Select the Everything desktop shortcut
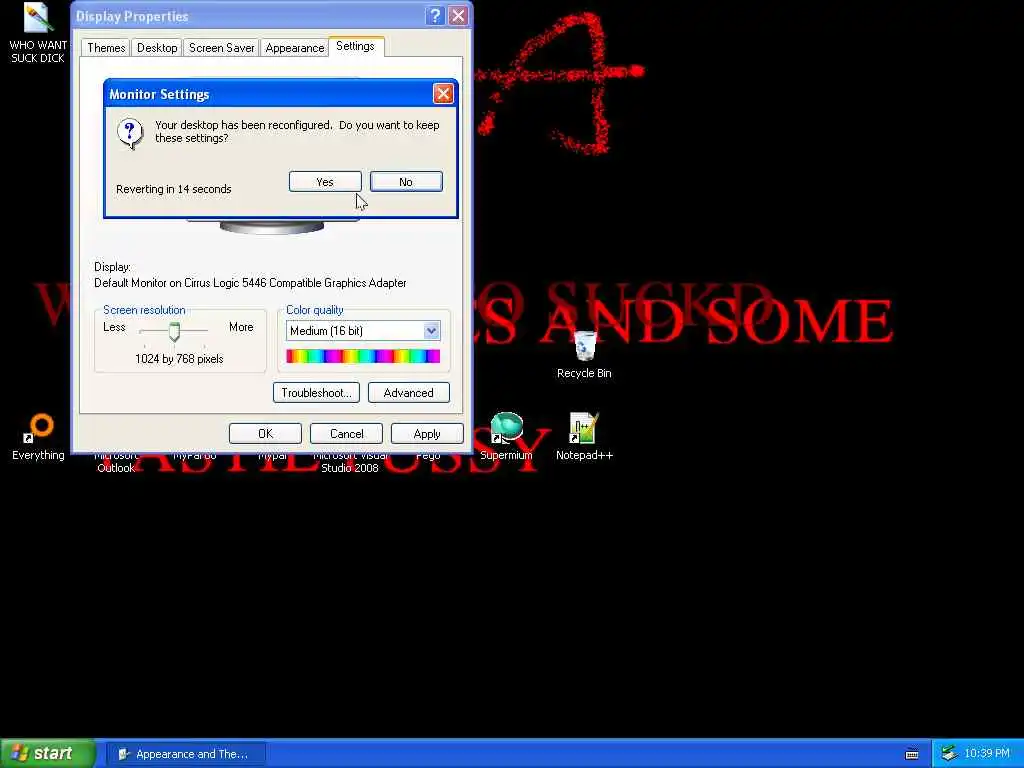1024x768 pixels. pos(39,437)
